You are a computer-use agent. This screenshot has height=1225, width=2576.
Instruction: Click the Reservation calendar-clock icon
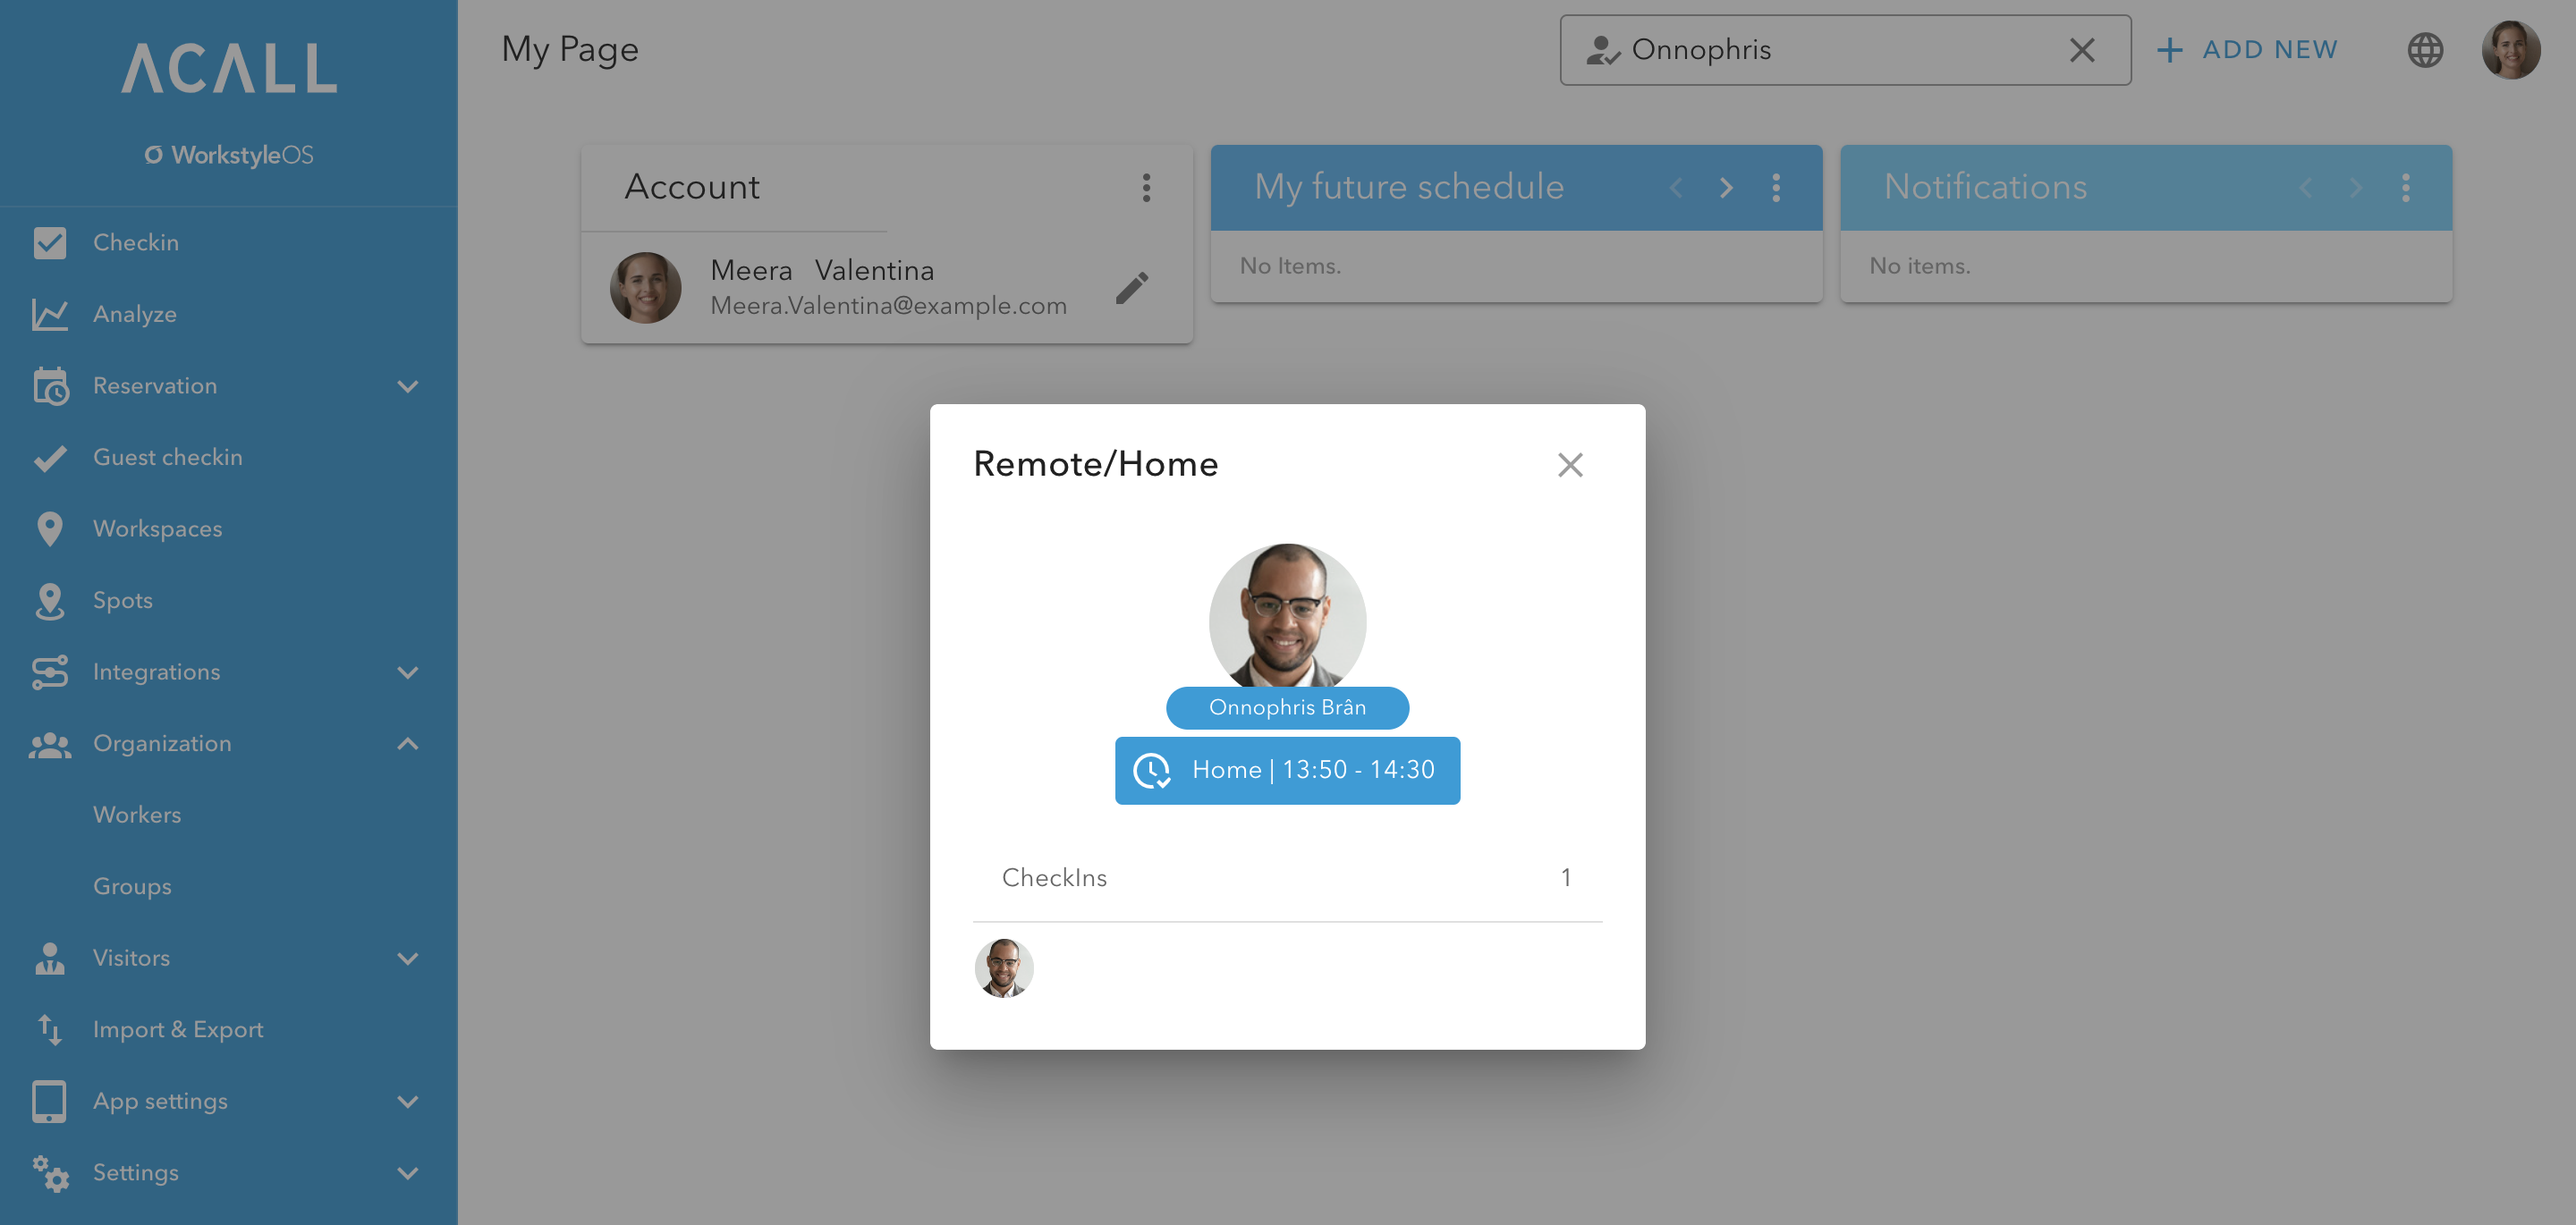point(50,386)
